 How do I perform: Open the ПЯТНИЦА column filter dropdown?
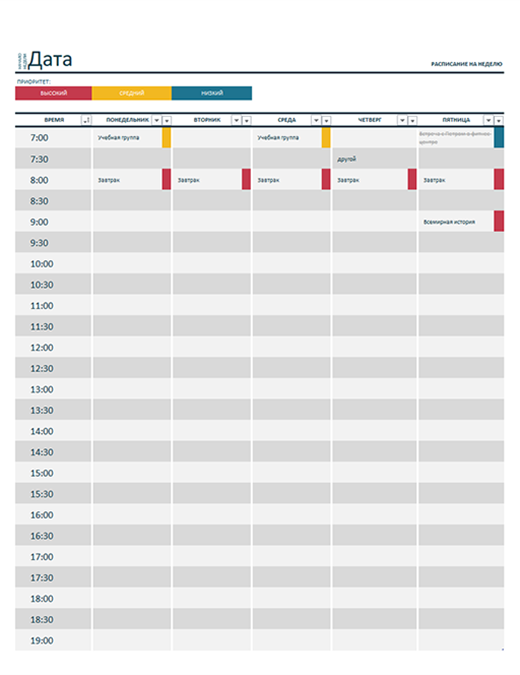point(488,121)
